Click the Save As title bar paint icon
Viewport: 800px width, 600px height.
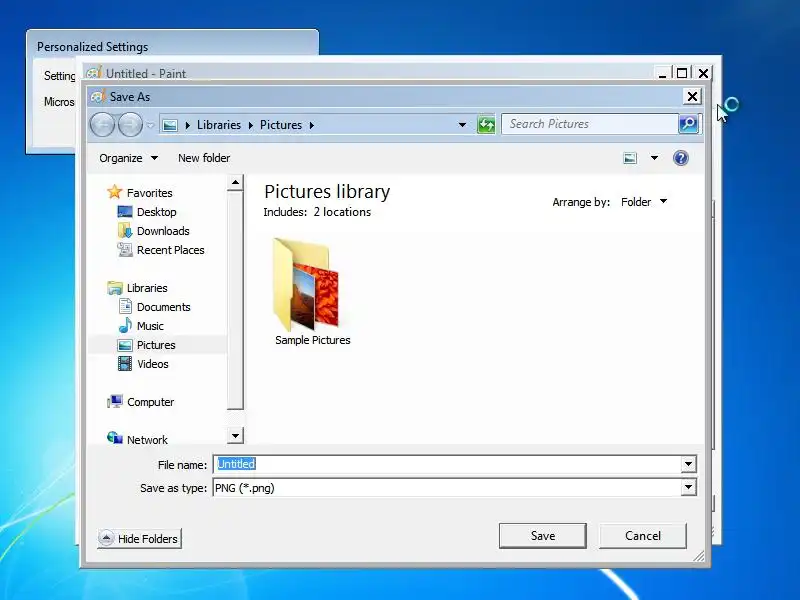(98, 96)
